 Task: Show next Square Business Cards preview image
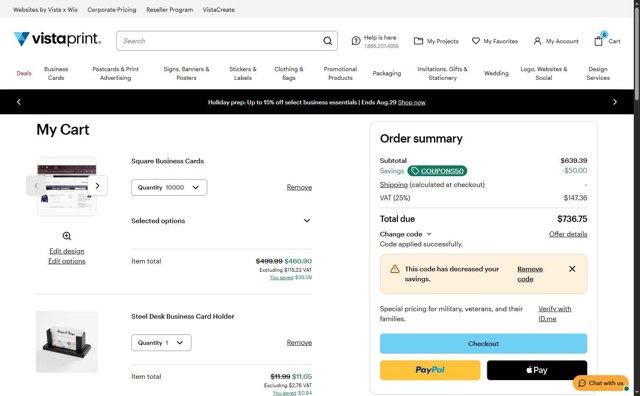[98, 186]
